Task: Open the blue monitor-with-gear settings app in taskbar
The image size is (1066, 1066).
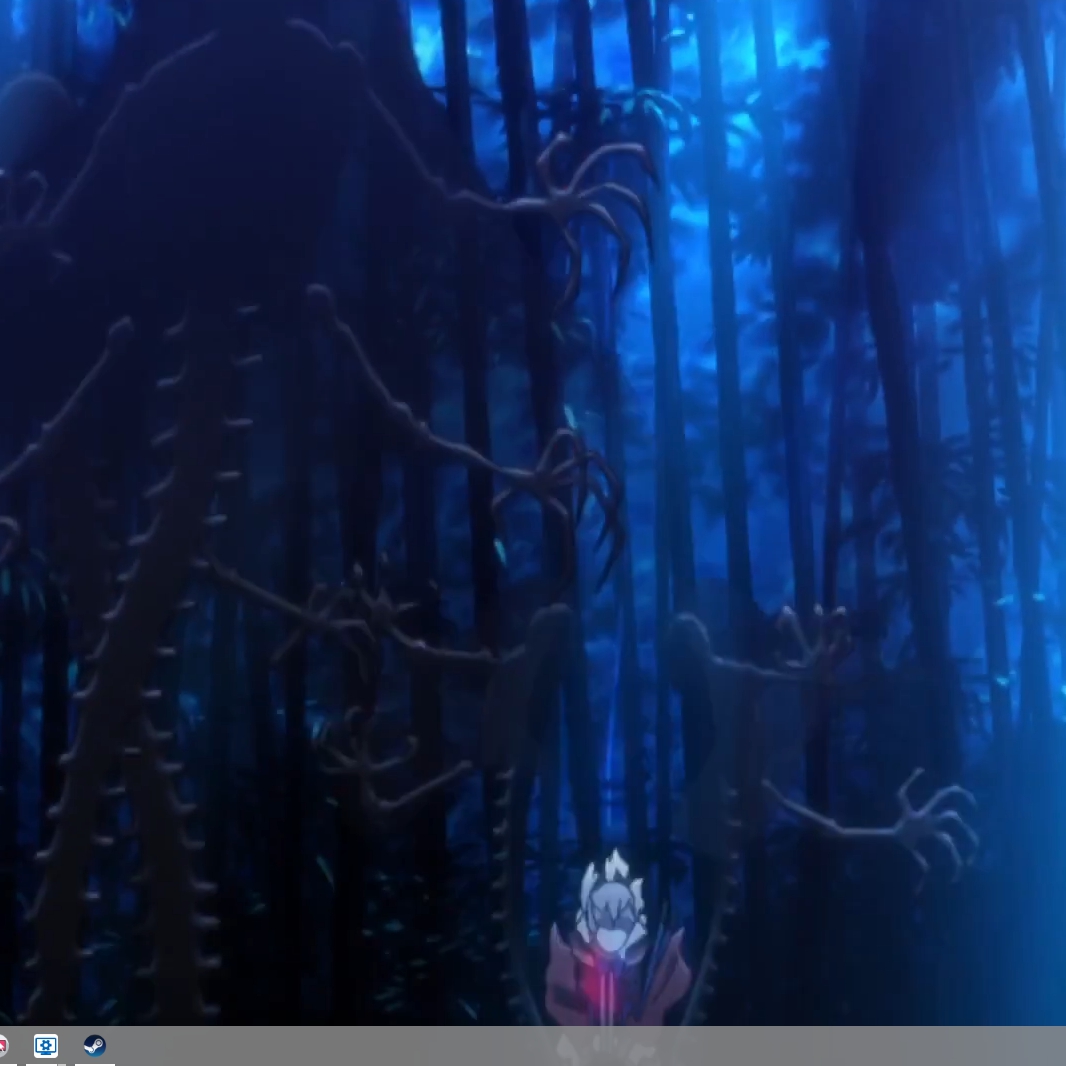Action: point(46,1045)
